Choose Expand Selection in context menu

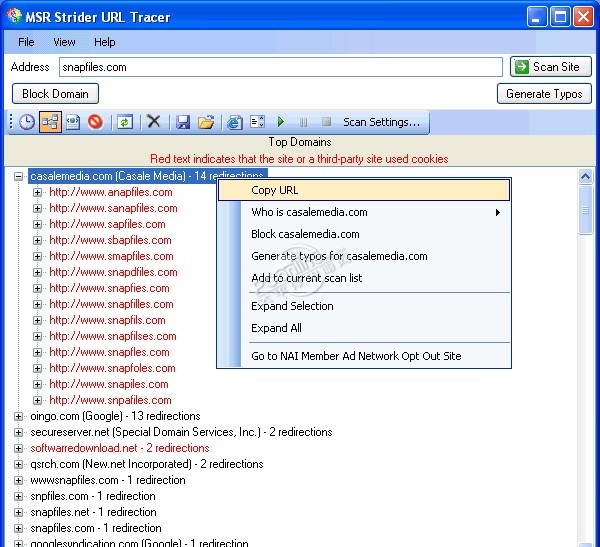364,306
